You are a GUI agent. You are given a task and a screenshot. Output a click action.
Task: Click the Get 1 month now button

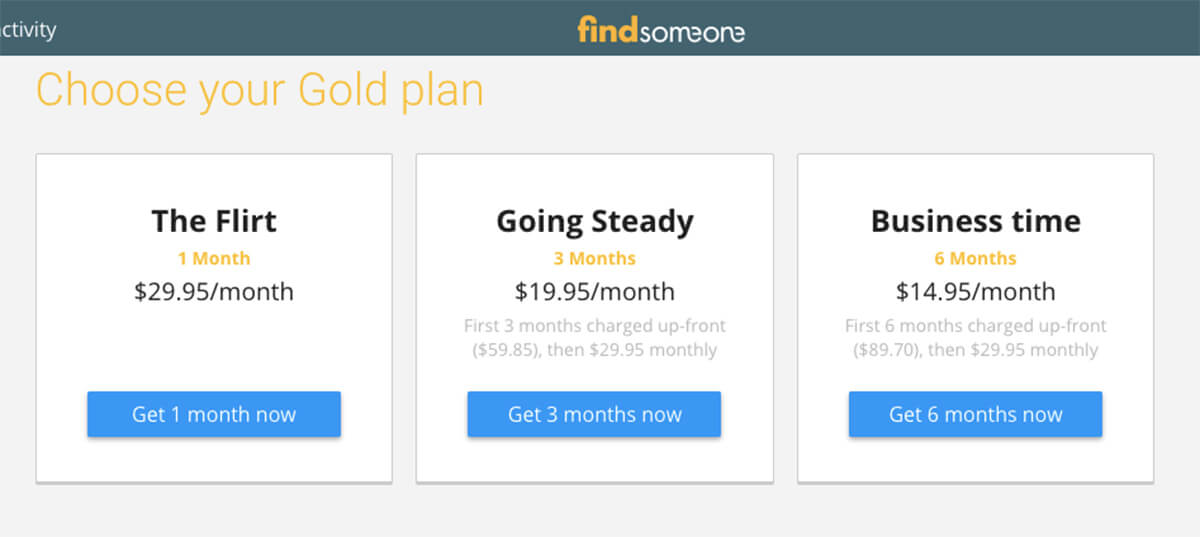pyautogui.click(x=214, y=414)
